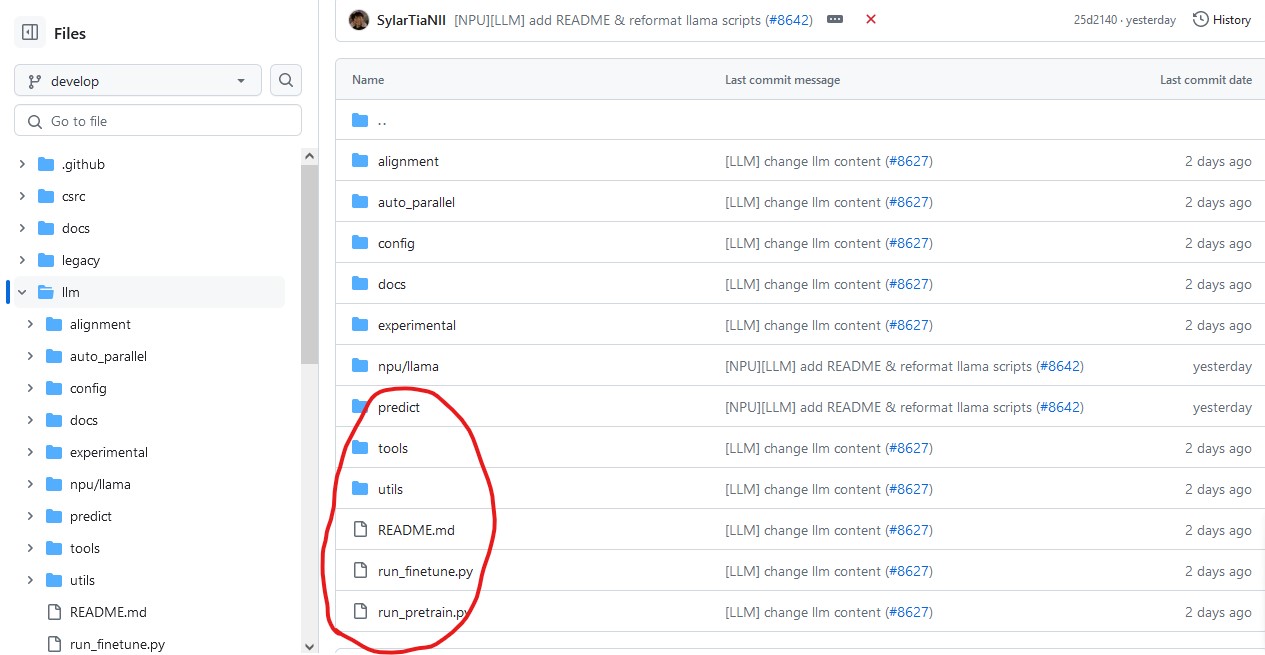Click the README.md file icon in file list
Screen dimensions: 1265x655
(360, 530)
